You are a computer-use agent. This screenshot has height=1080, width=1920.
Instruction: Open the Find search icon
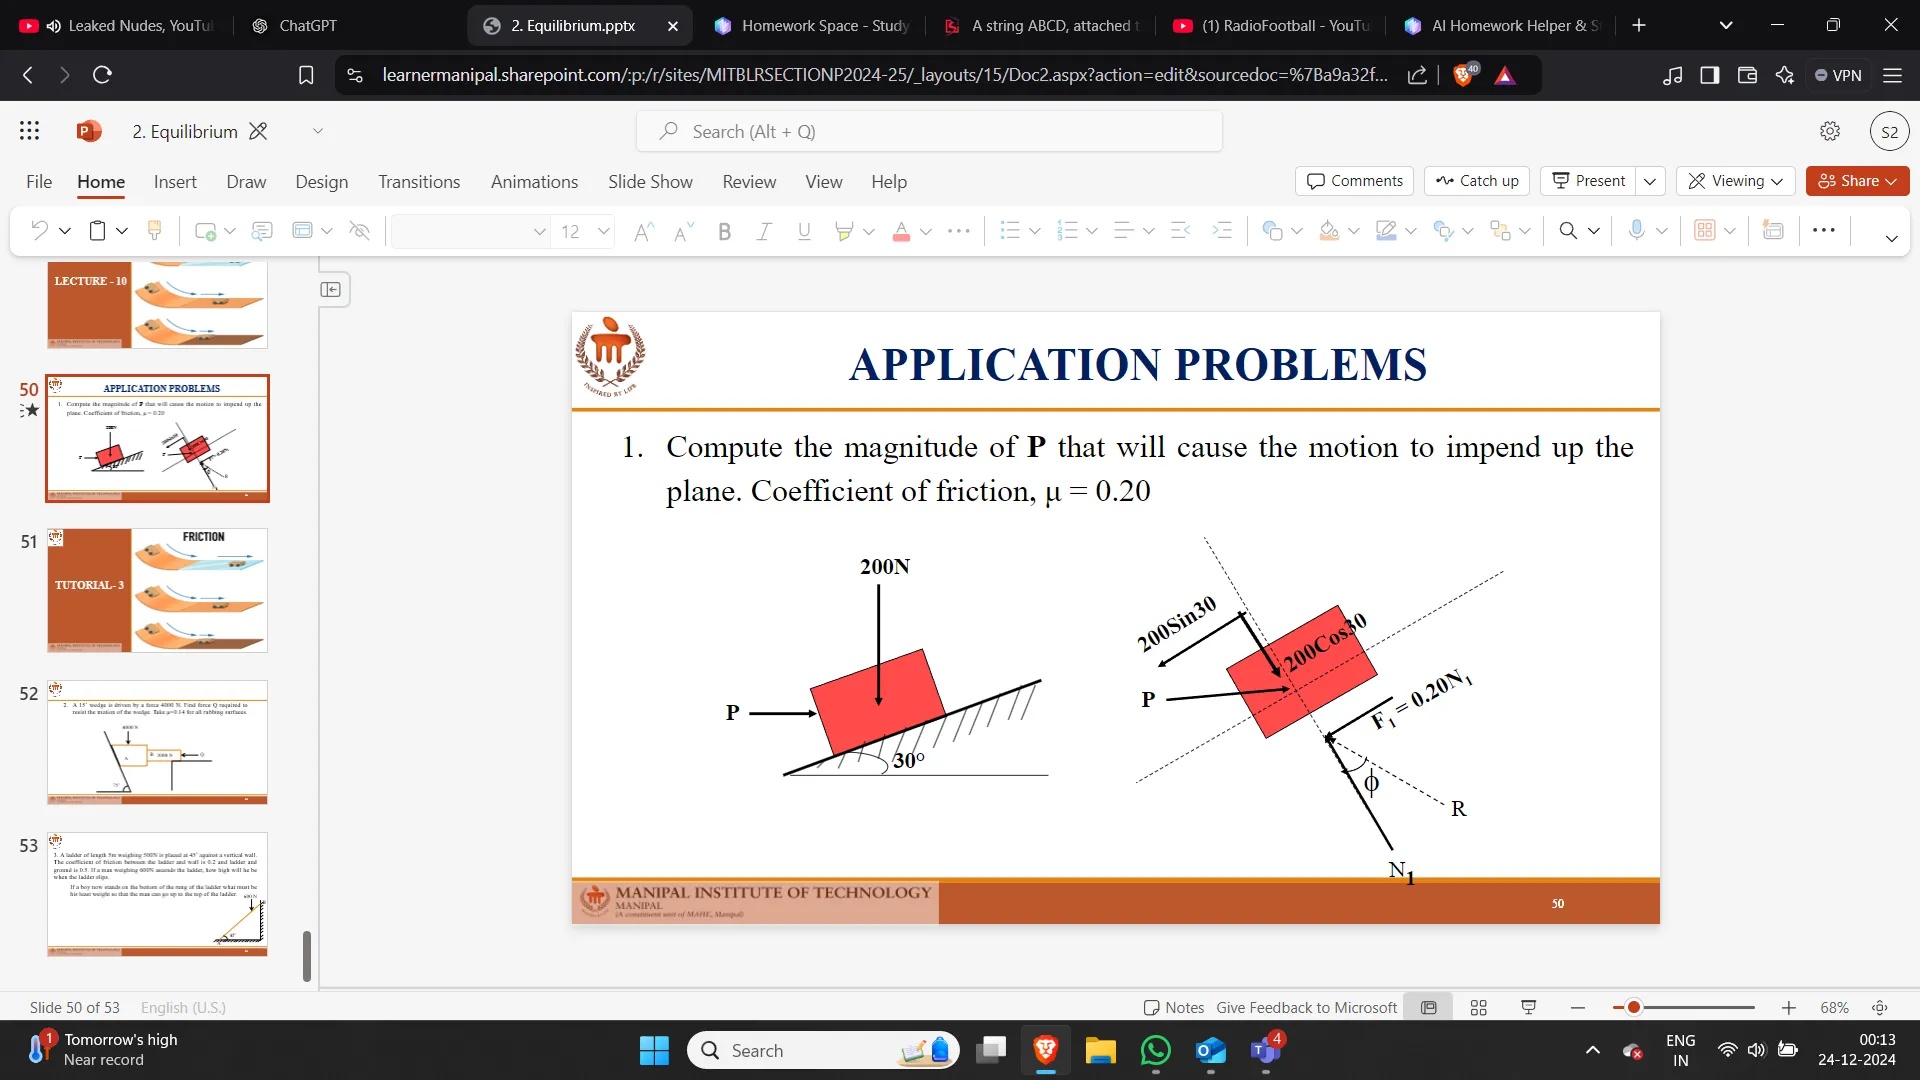(1568, 231)
